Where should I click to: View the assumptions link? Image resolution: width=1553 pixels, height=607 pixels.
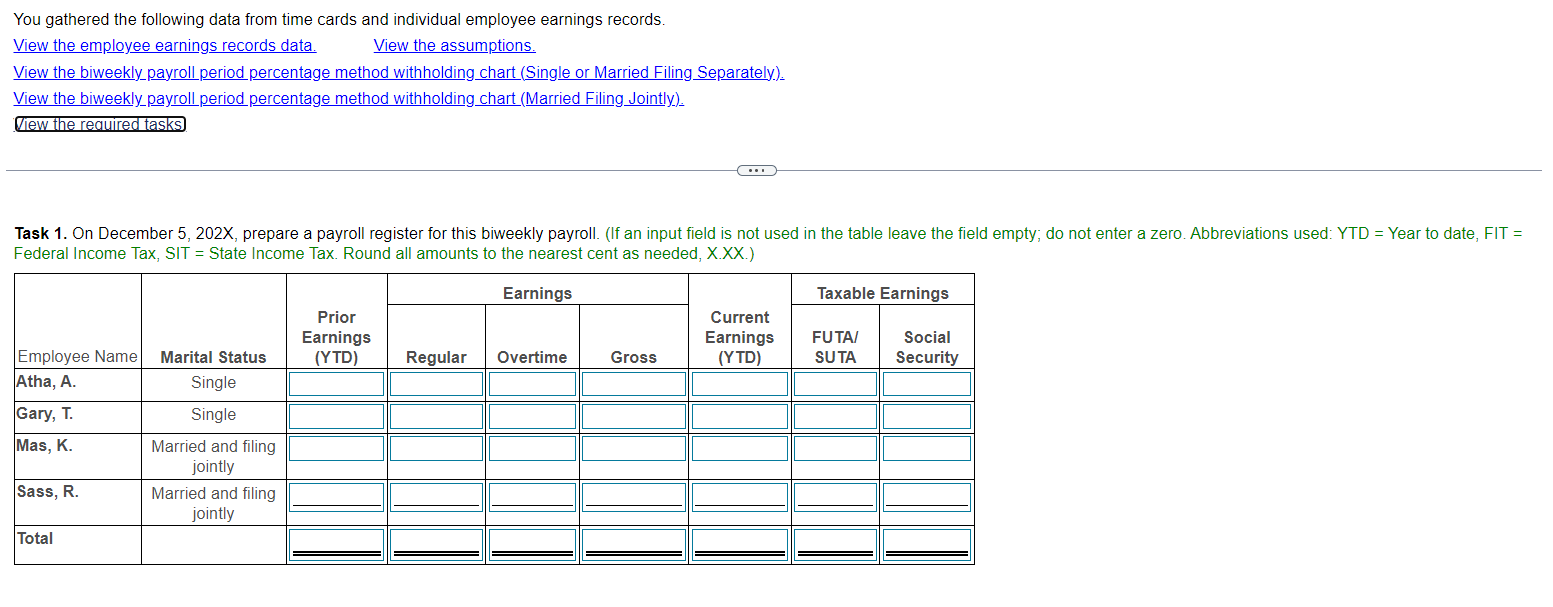[454, 45]
